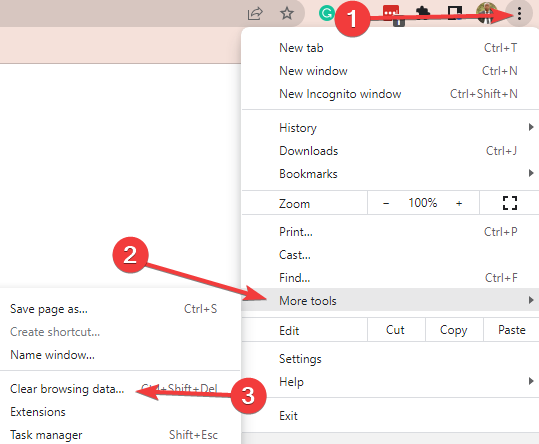Viewport: 539px width, 444px height.
Task: Select Name window... in submenu
Action: coord(120,355)
